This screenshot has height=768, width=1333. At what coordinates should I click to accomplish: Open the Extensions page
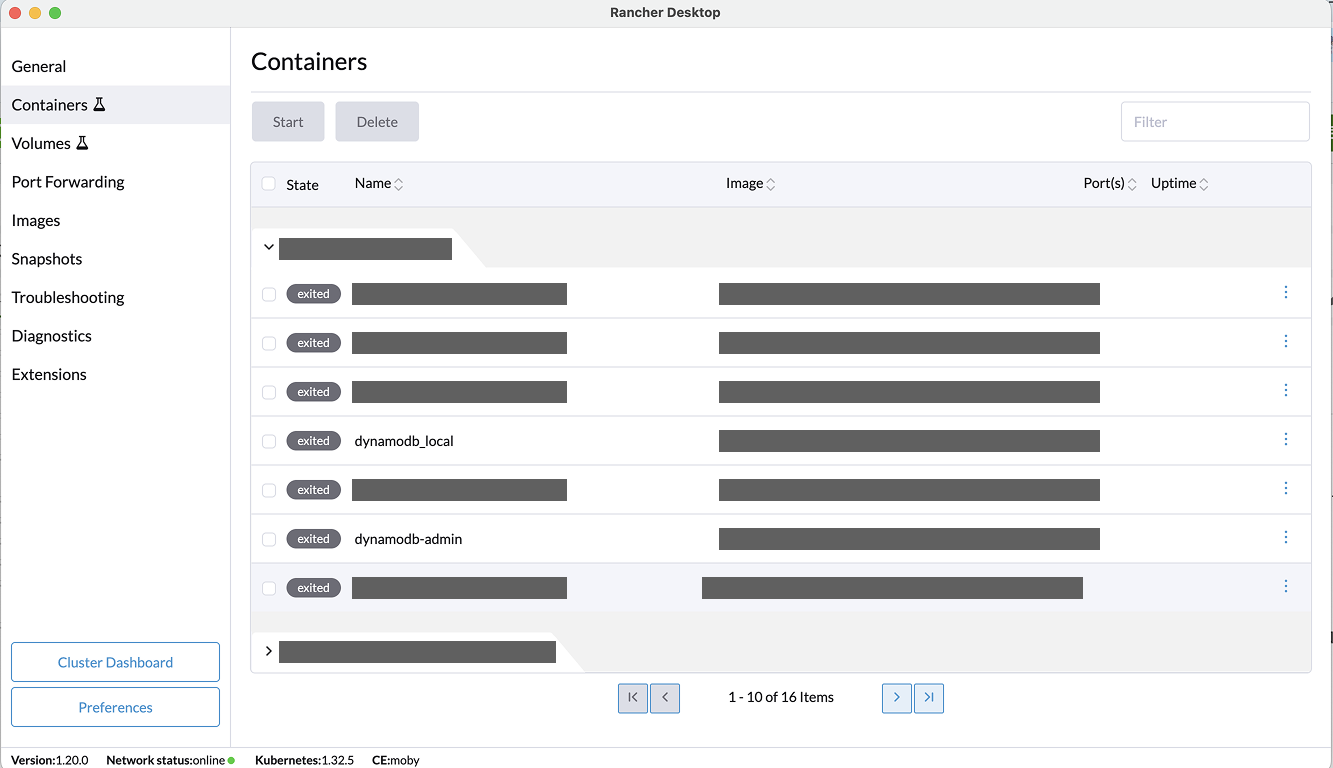pos(115,374)
